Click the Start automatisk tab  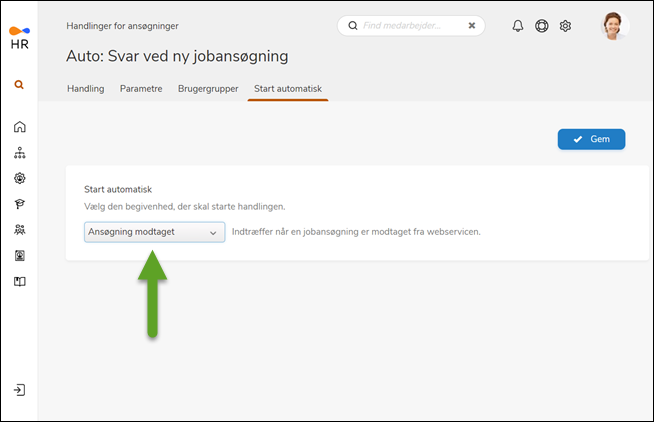(288, 89)
